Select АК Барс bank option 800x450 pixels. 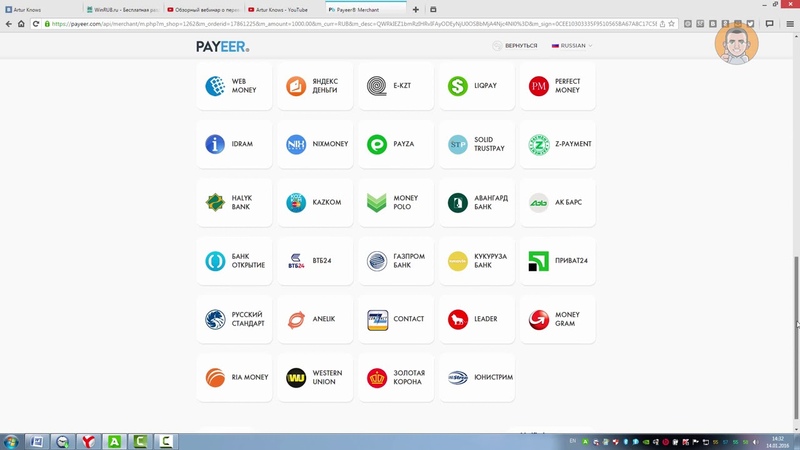click(x=558, y=203)
